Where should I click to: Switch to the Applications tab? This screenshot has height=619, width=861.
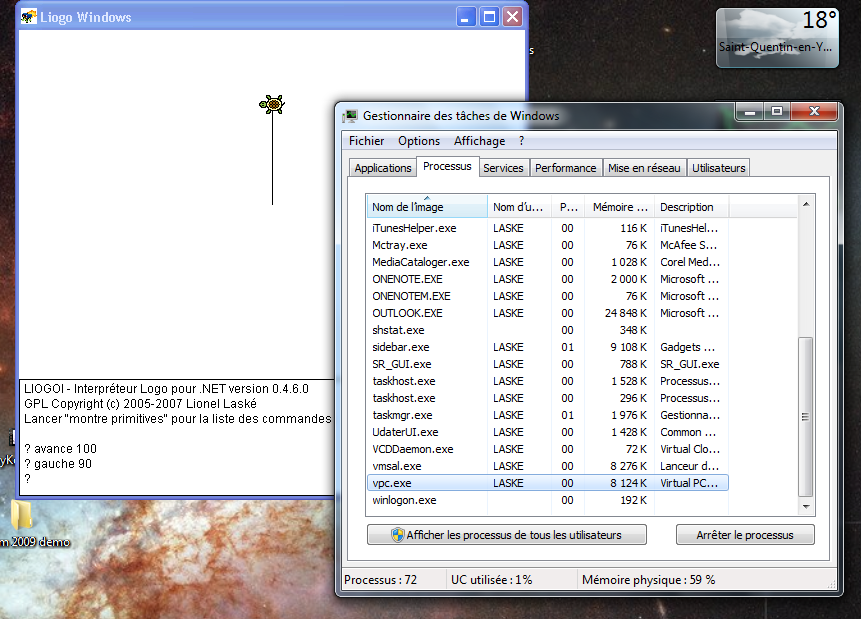coord(382,168)
